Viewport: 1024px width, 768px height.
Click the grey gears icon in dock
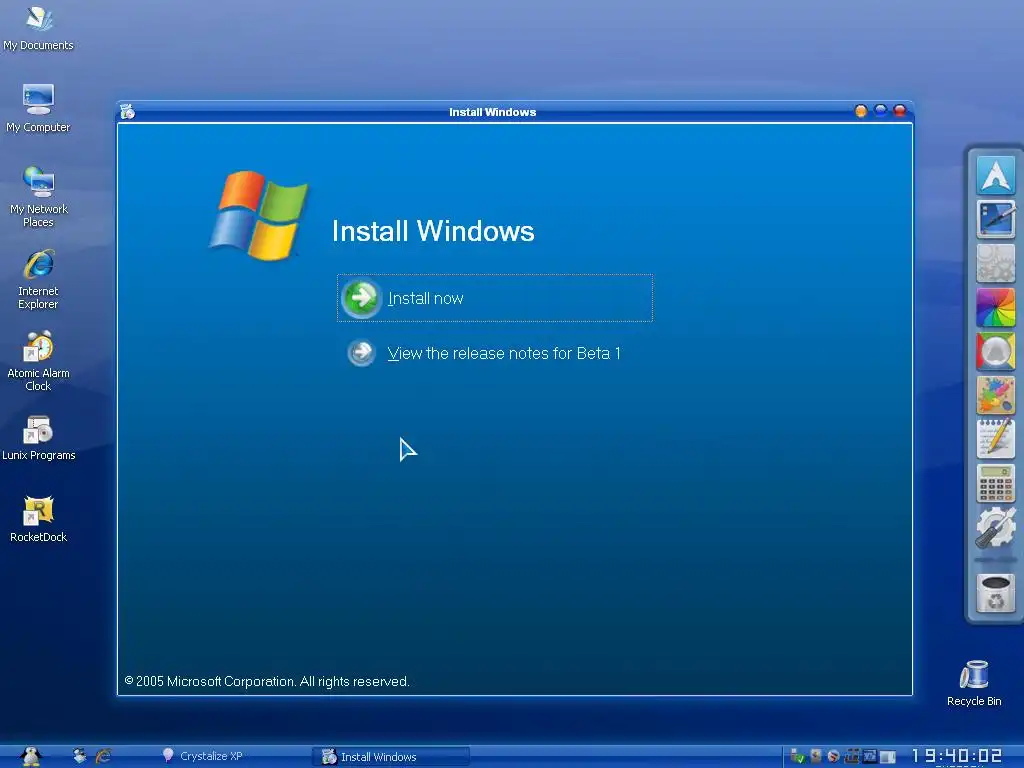click(995, 263)
